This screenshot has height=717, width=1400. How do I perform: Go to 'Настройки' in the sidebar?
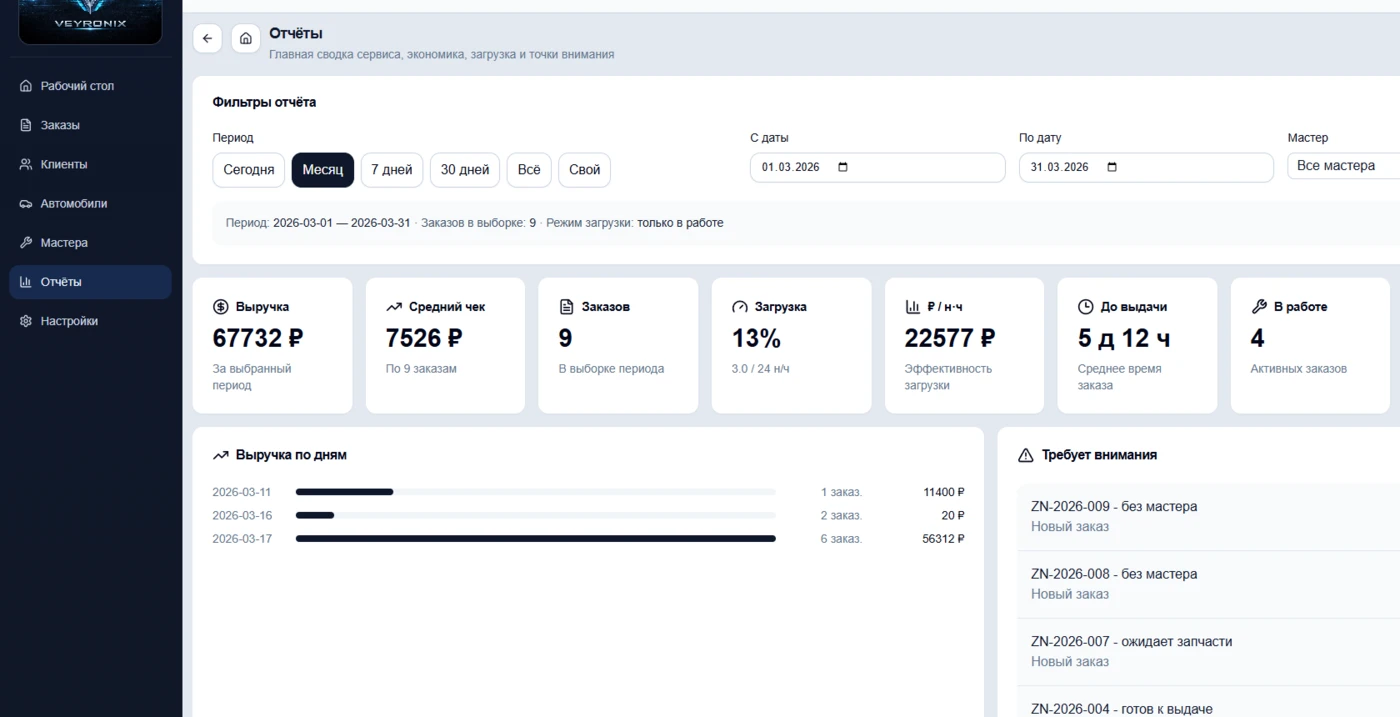[69, 321]
